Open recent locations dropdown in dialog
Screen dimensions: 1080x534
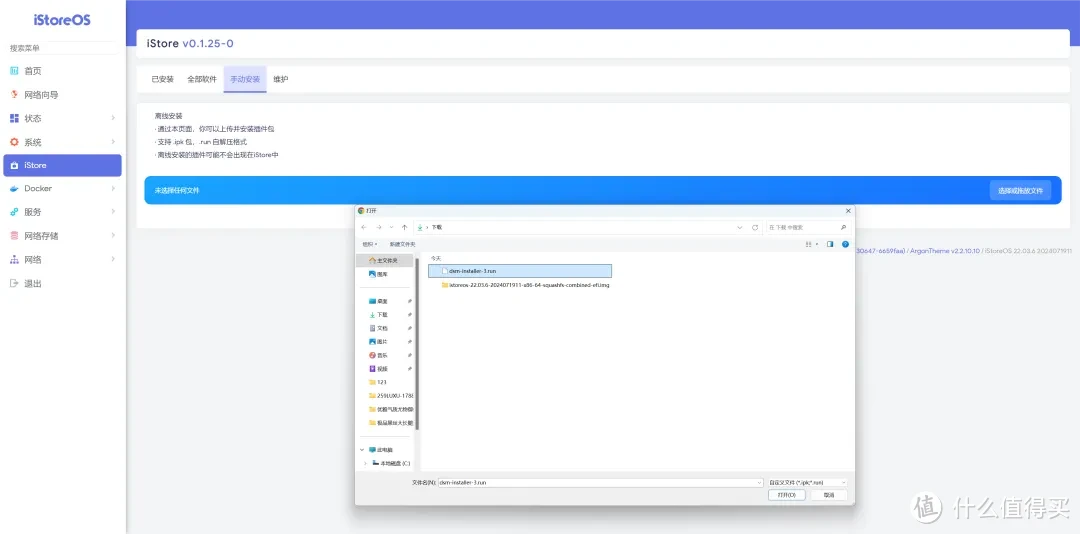coord(391,227)
